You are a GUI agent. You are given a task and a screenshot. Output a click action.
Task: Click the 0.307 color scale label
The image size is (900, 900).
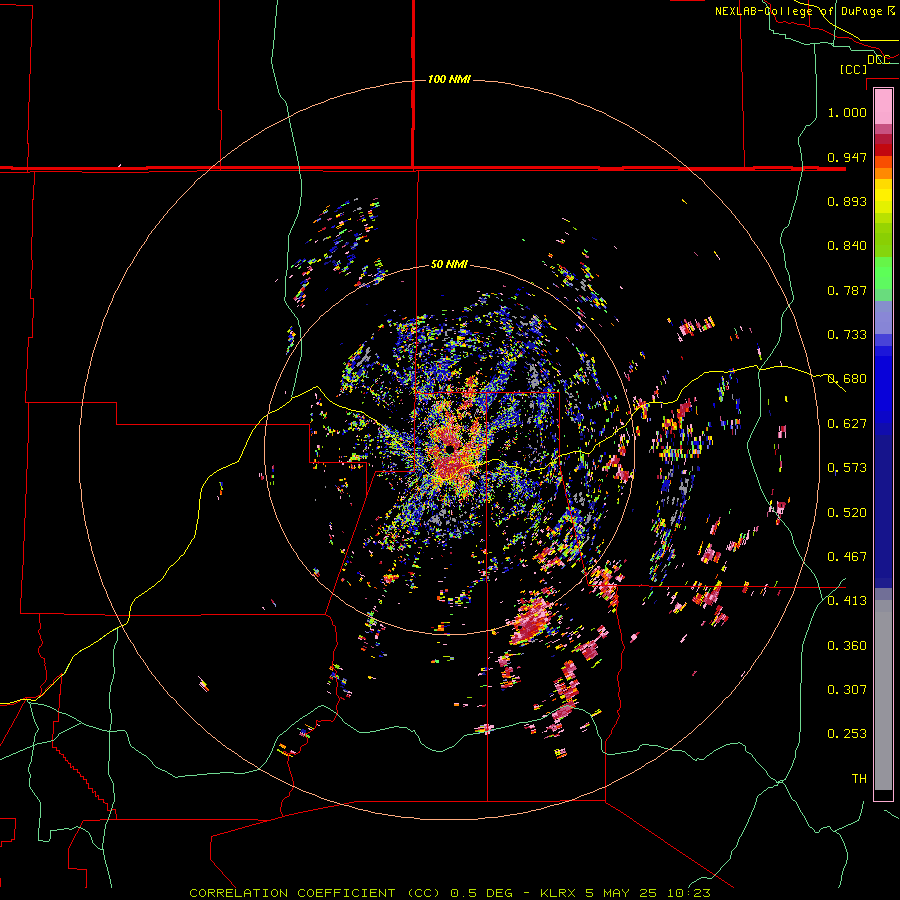(x=847, y=690)
